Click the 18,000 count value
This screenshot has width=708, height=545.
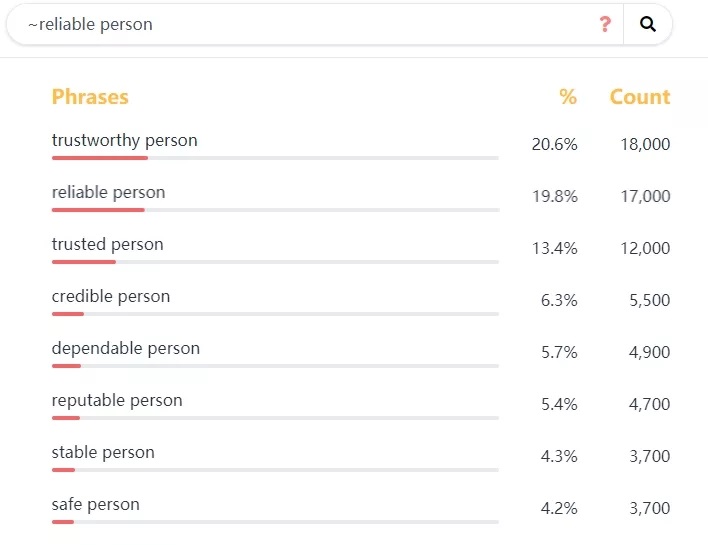pyautogui.click(x=645, y=145)
